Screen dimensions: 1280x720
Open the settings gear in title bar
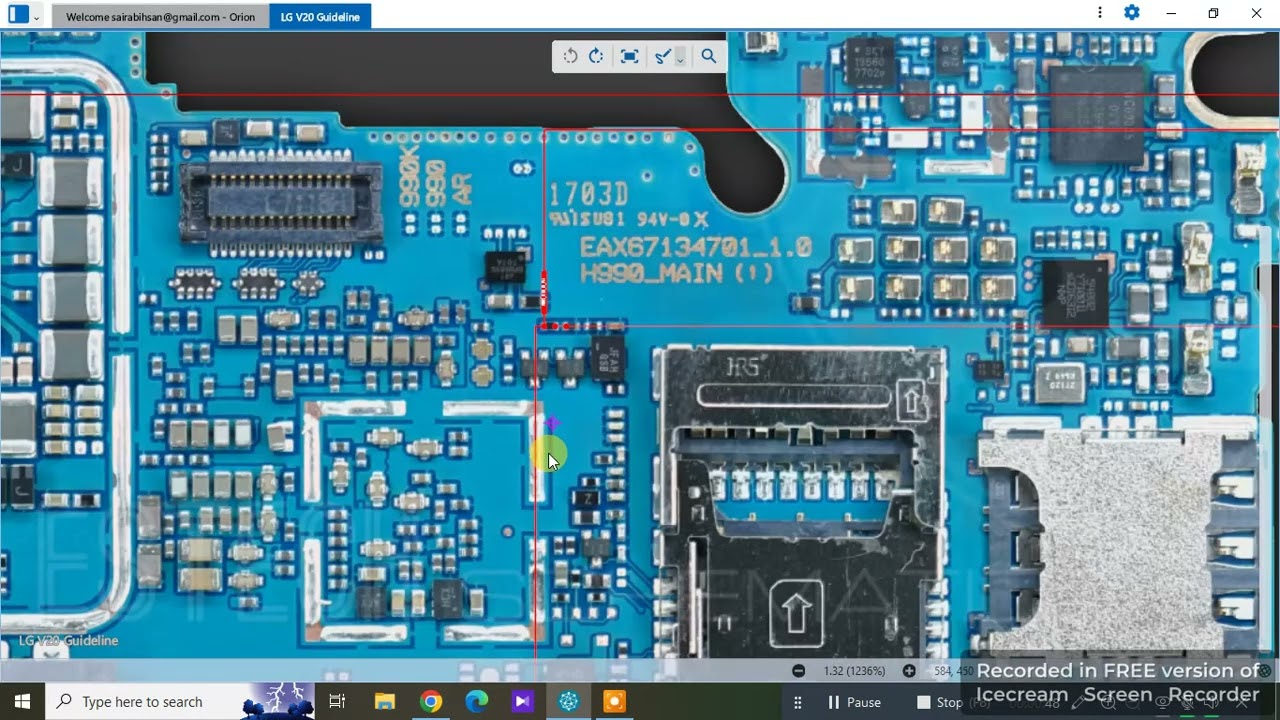(1132, 13)
